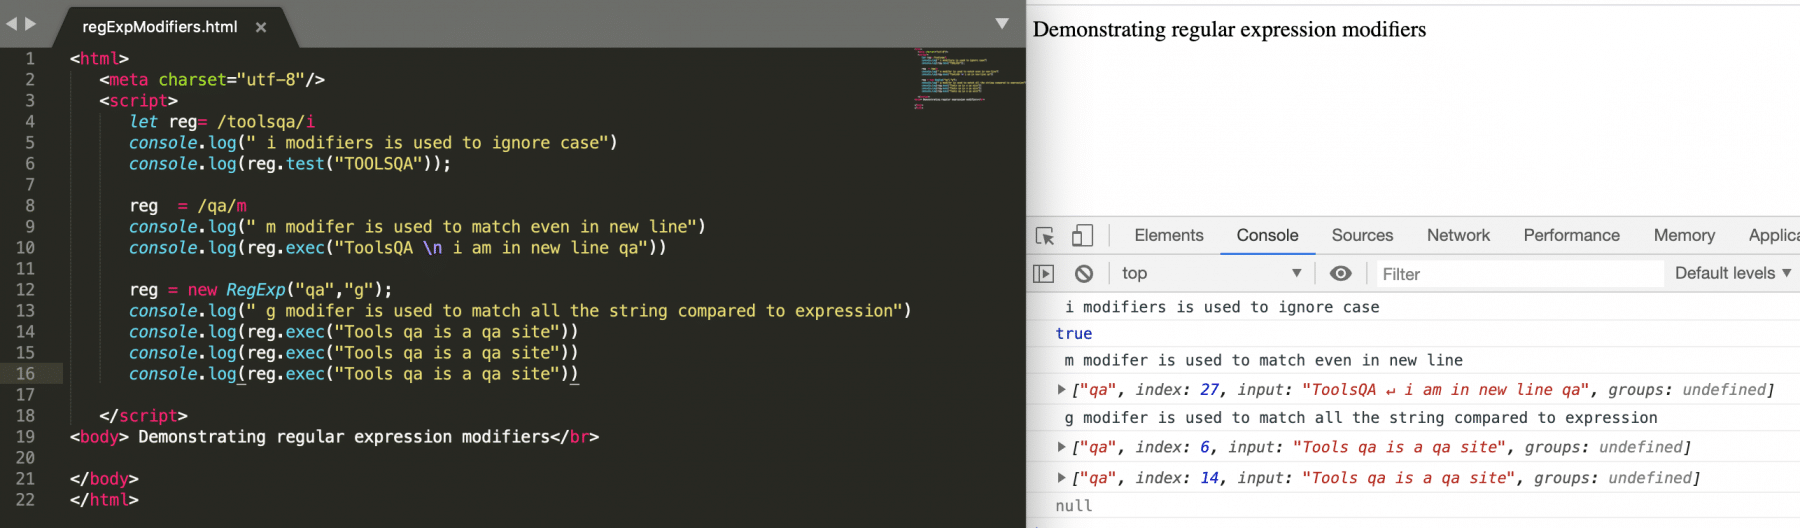Click the '</html>' closing tag line
Screen dimensions: 1800x528
click(104, 500)
